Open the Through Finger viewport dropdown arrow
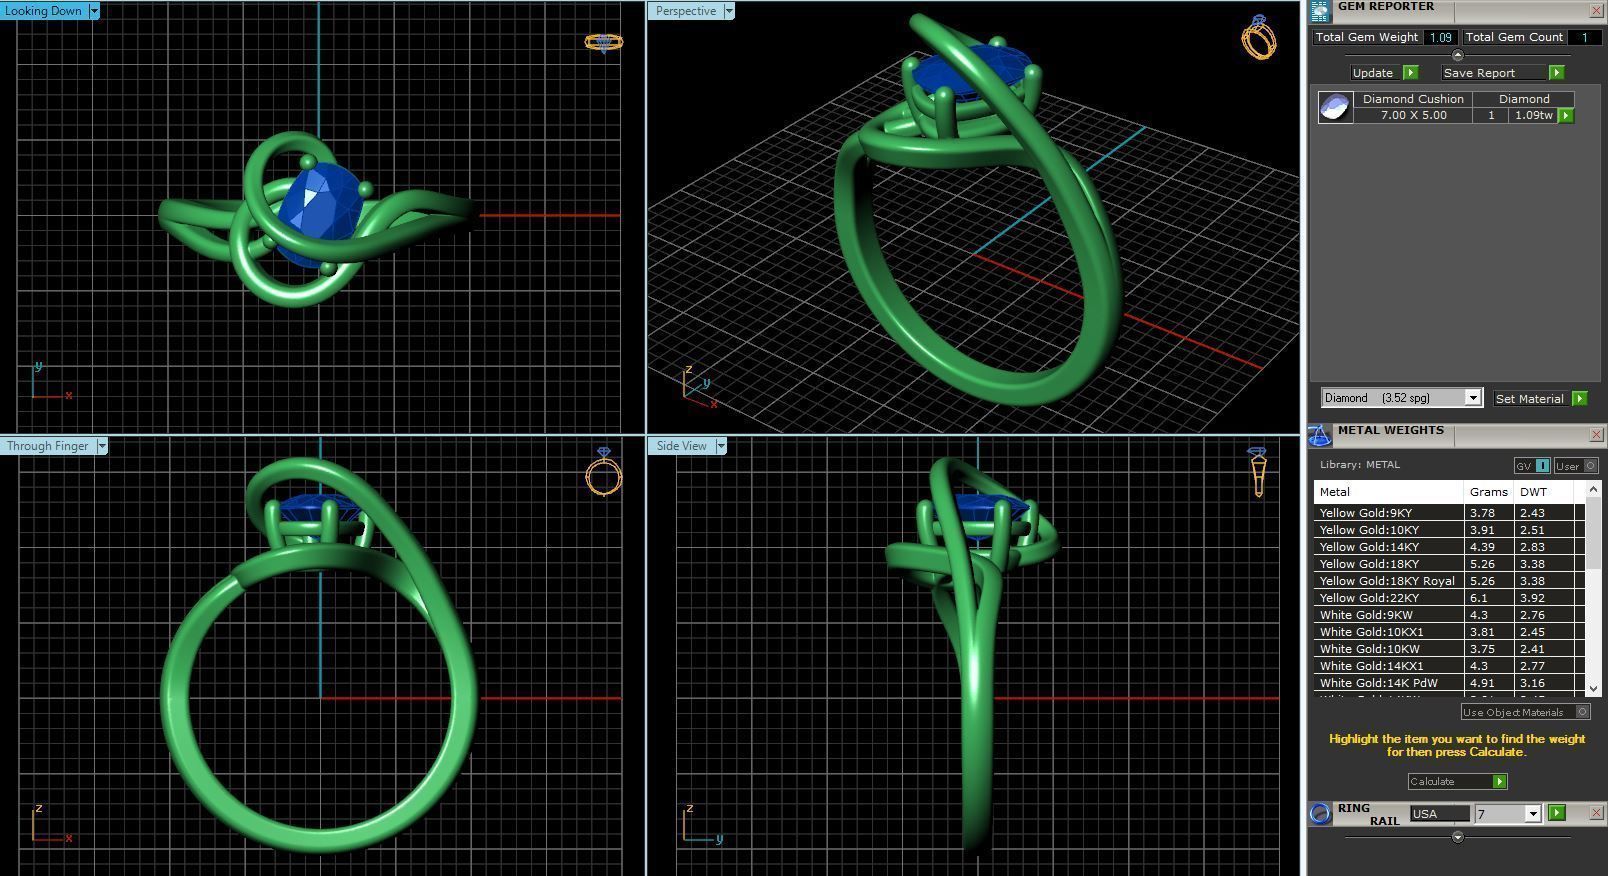The height and width of the screenshot is (876, 1608). pyautogui.click(x=102, y=446)
